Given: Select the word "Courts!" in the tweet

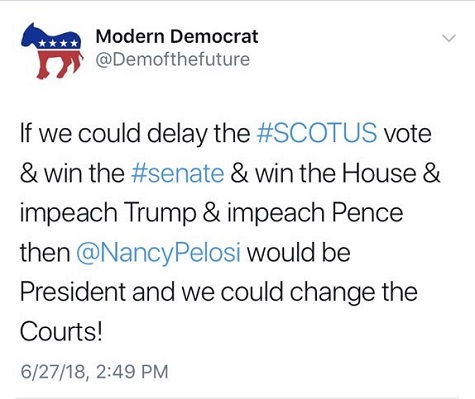Looking at the screenshot, I should pos(61,332).
